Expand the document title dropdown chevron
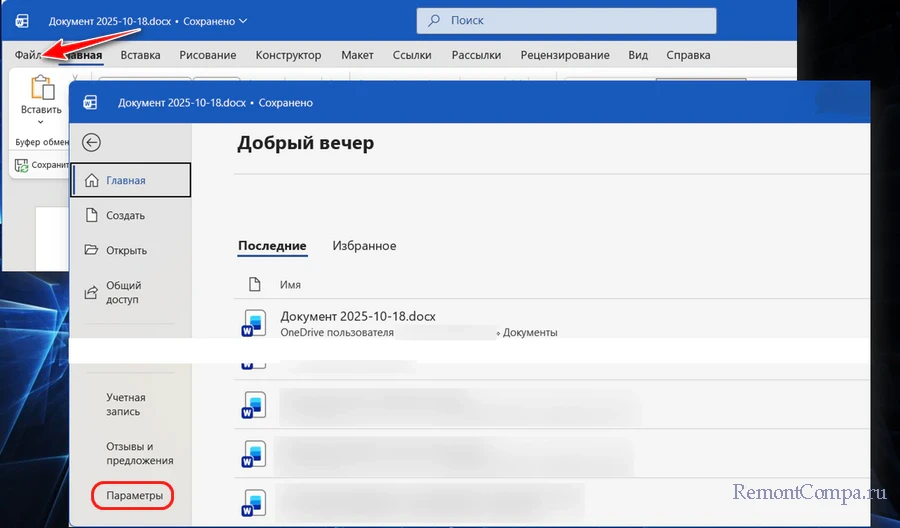 pos(243,20)
